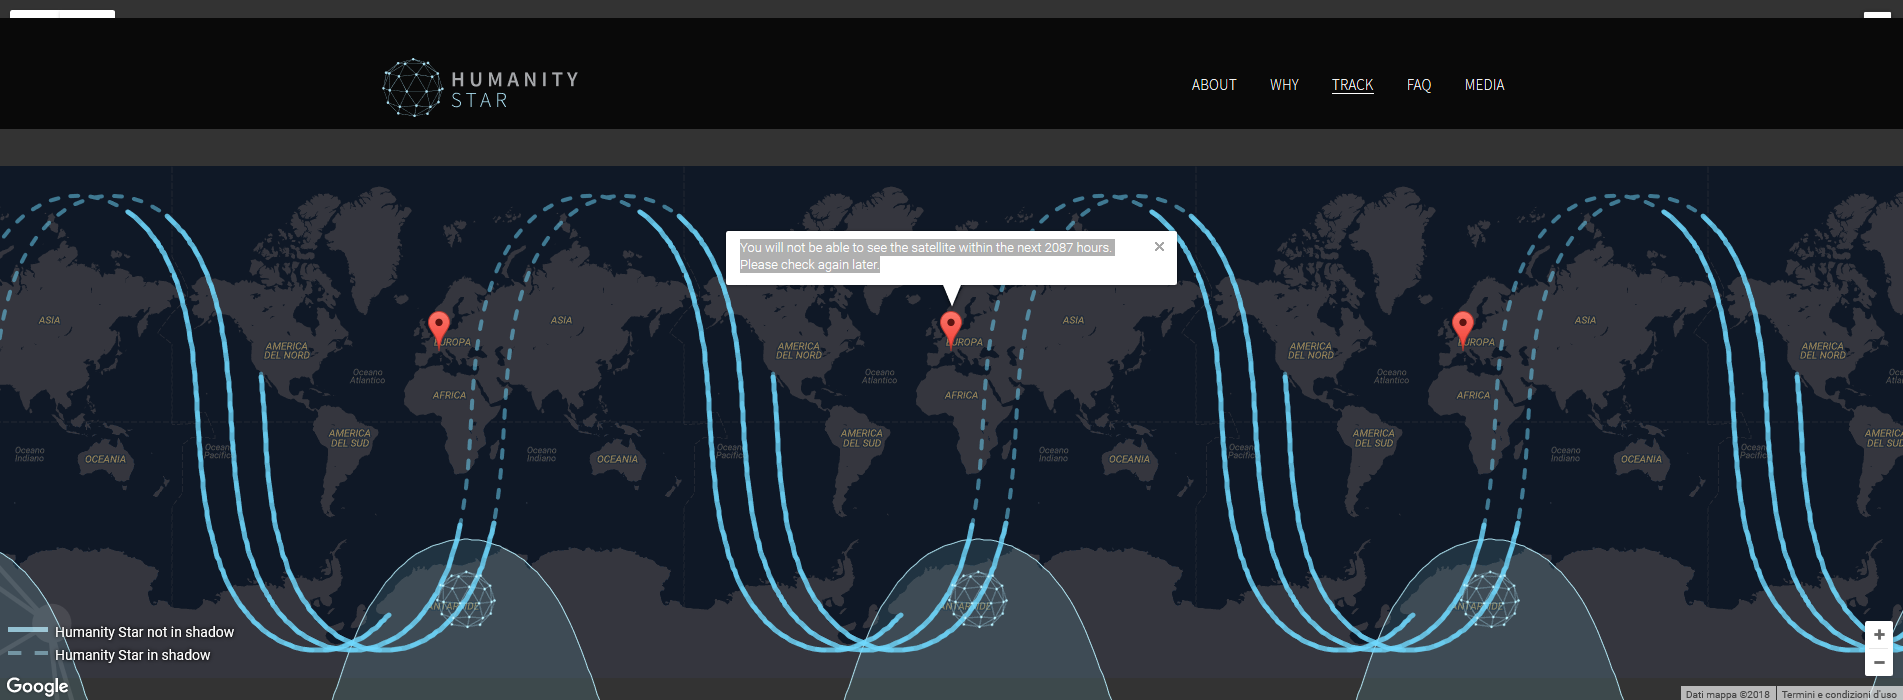This screenshot has width=1903, height=700.
Task: Open Termini e condizioni d'uso link
Action: [1840, 694]
